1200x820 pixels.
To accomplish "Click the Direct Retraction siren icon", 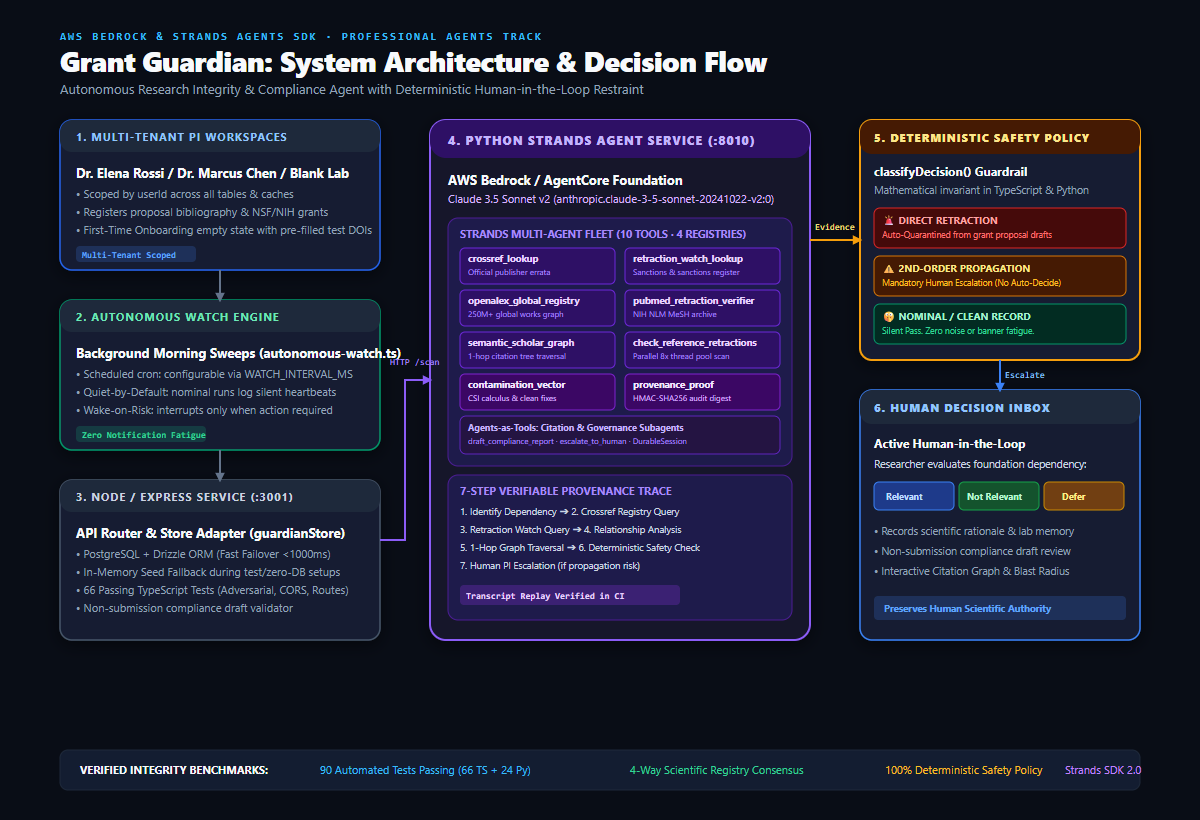I will (888, 220).
